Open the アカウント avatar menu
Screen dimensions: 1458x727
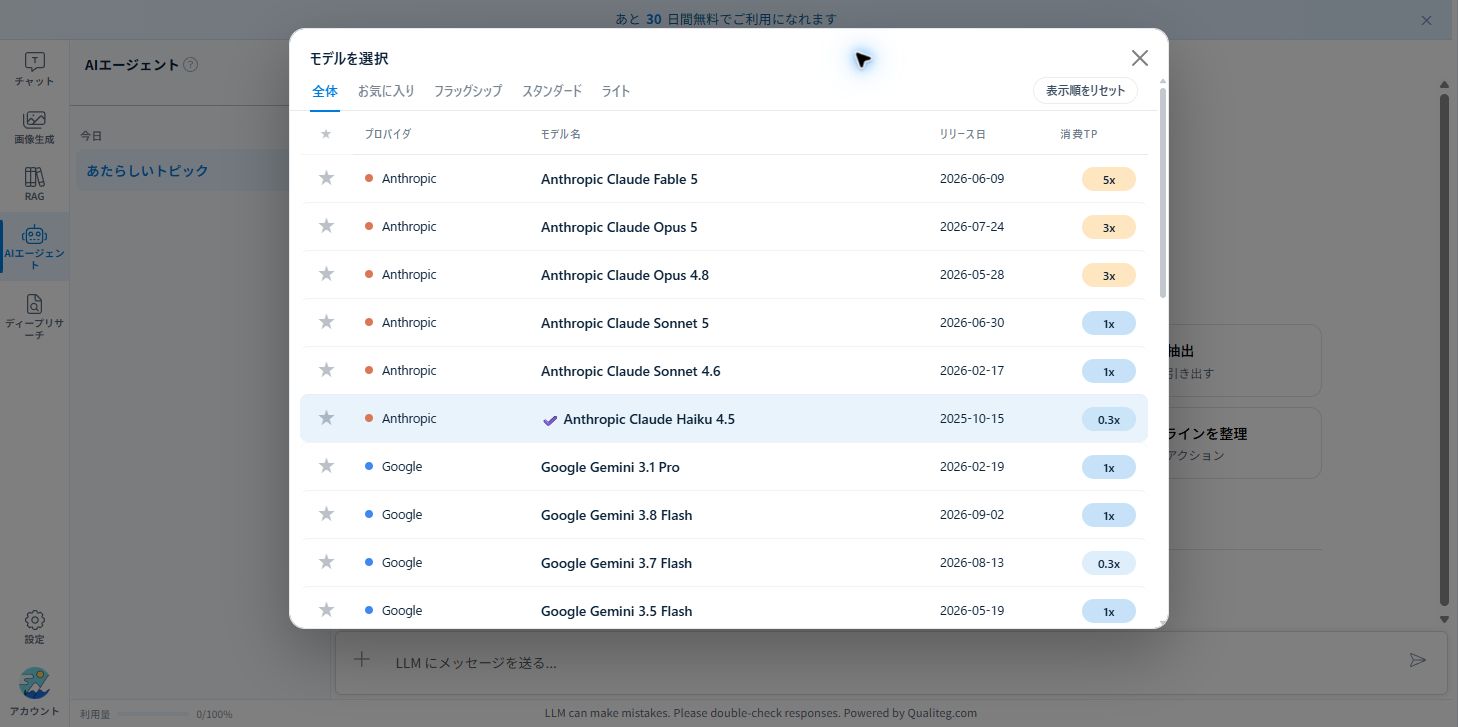[x=34, y=692]
